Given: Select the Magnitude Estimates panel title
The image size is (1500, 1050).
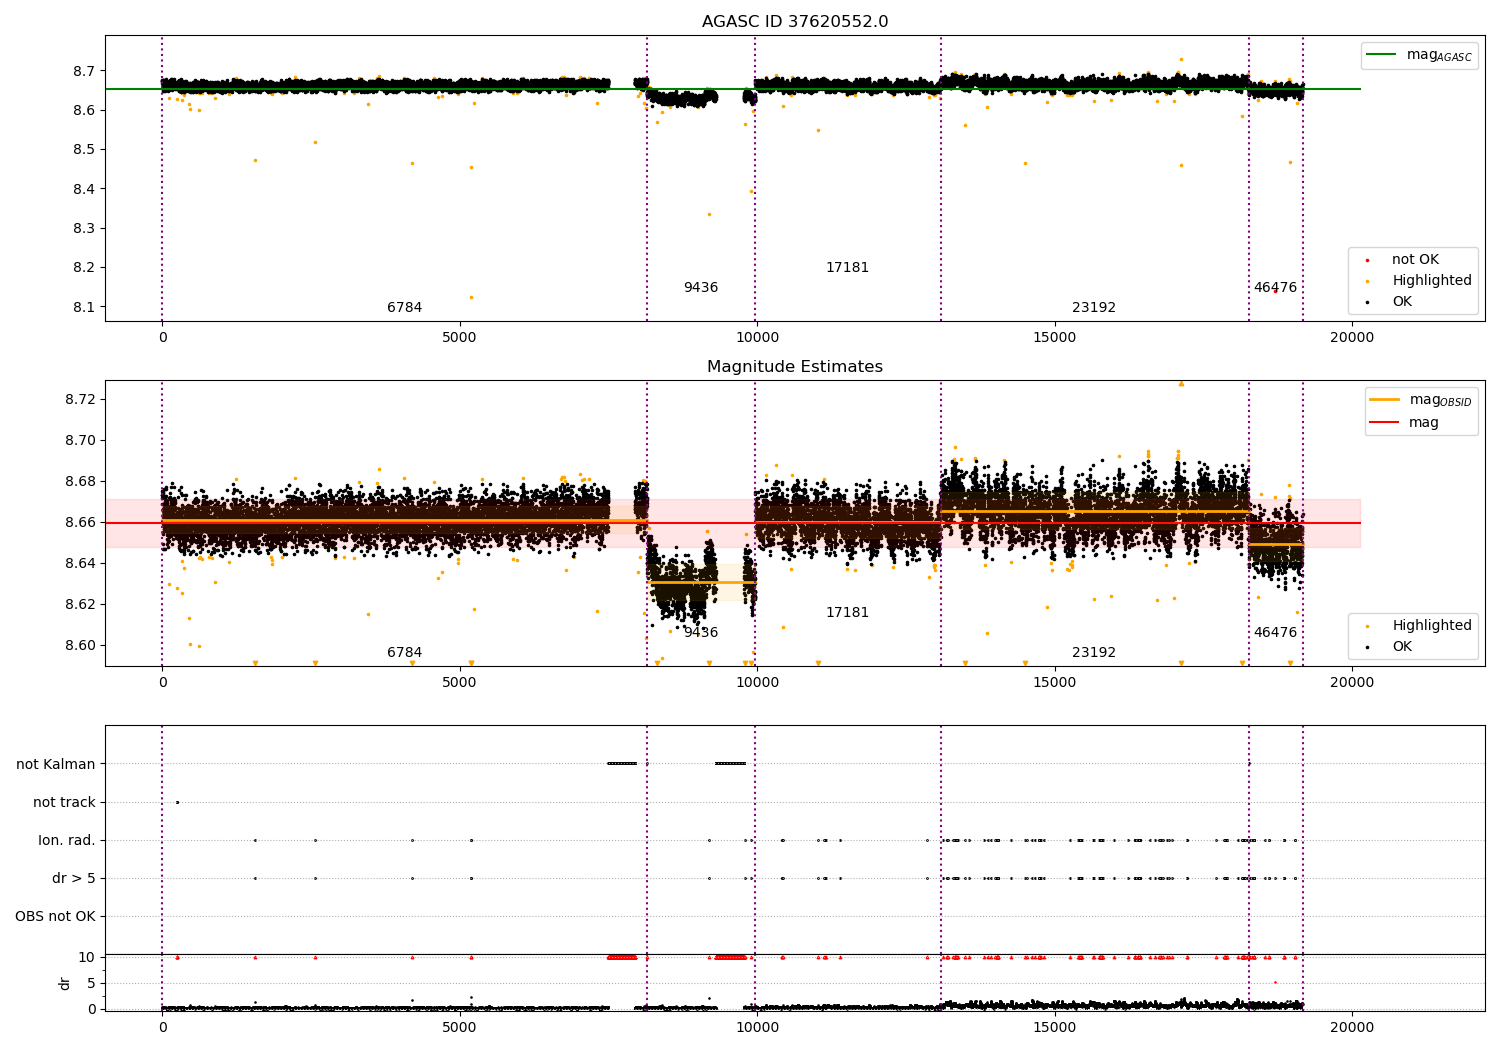Looking at the screenshot, I should click(795, 367).
